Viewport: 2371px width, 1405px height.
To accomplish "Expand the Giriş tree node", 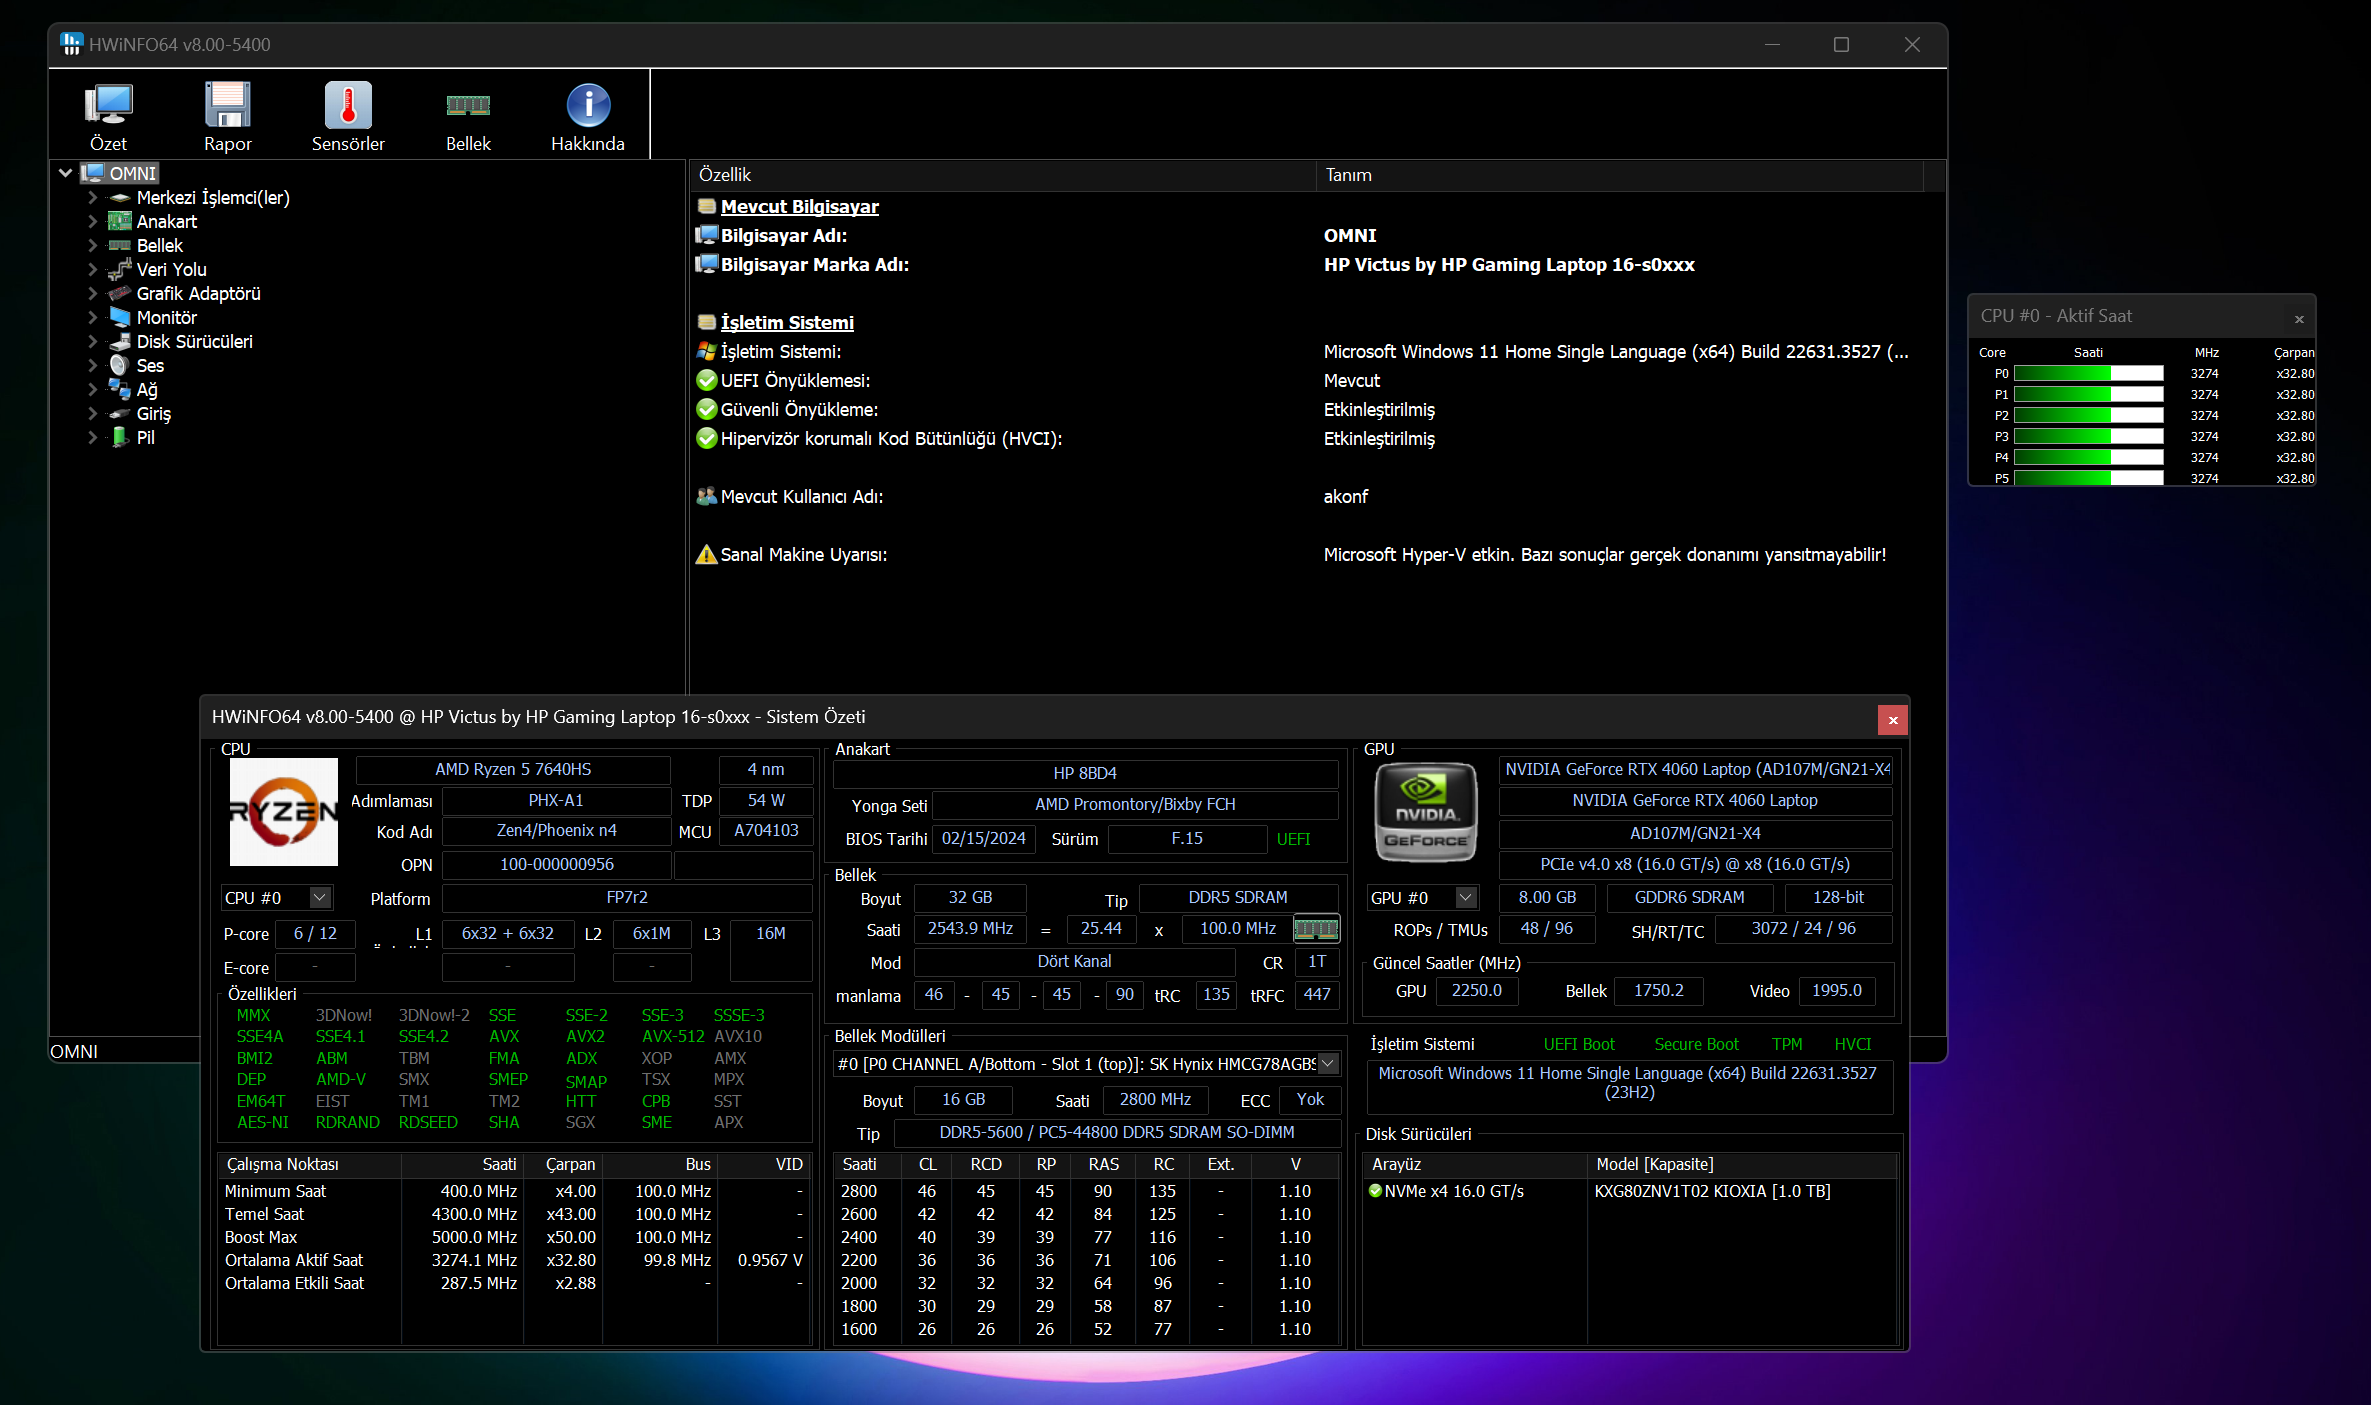I will click(x=93, y=413).
